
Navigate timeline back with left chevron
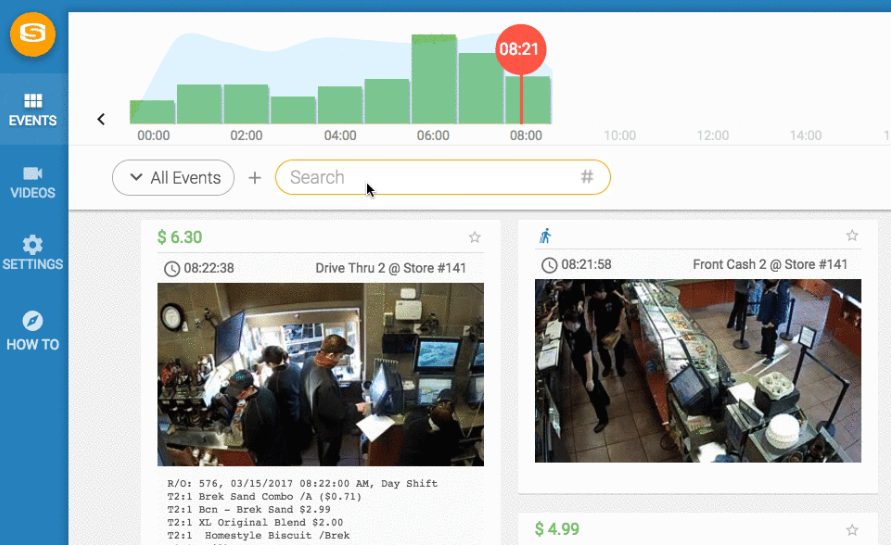pos(101,119)
